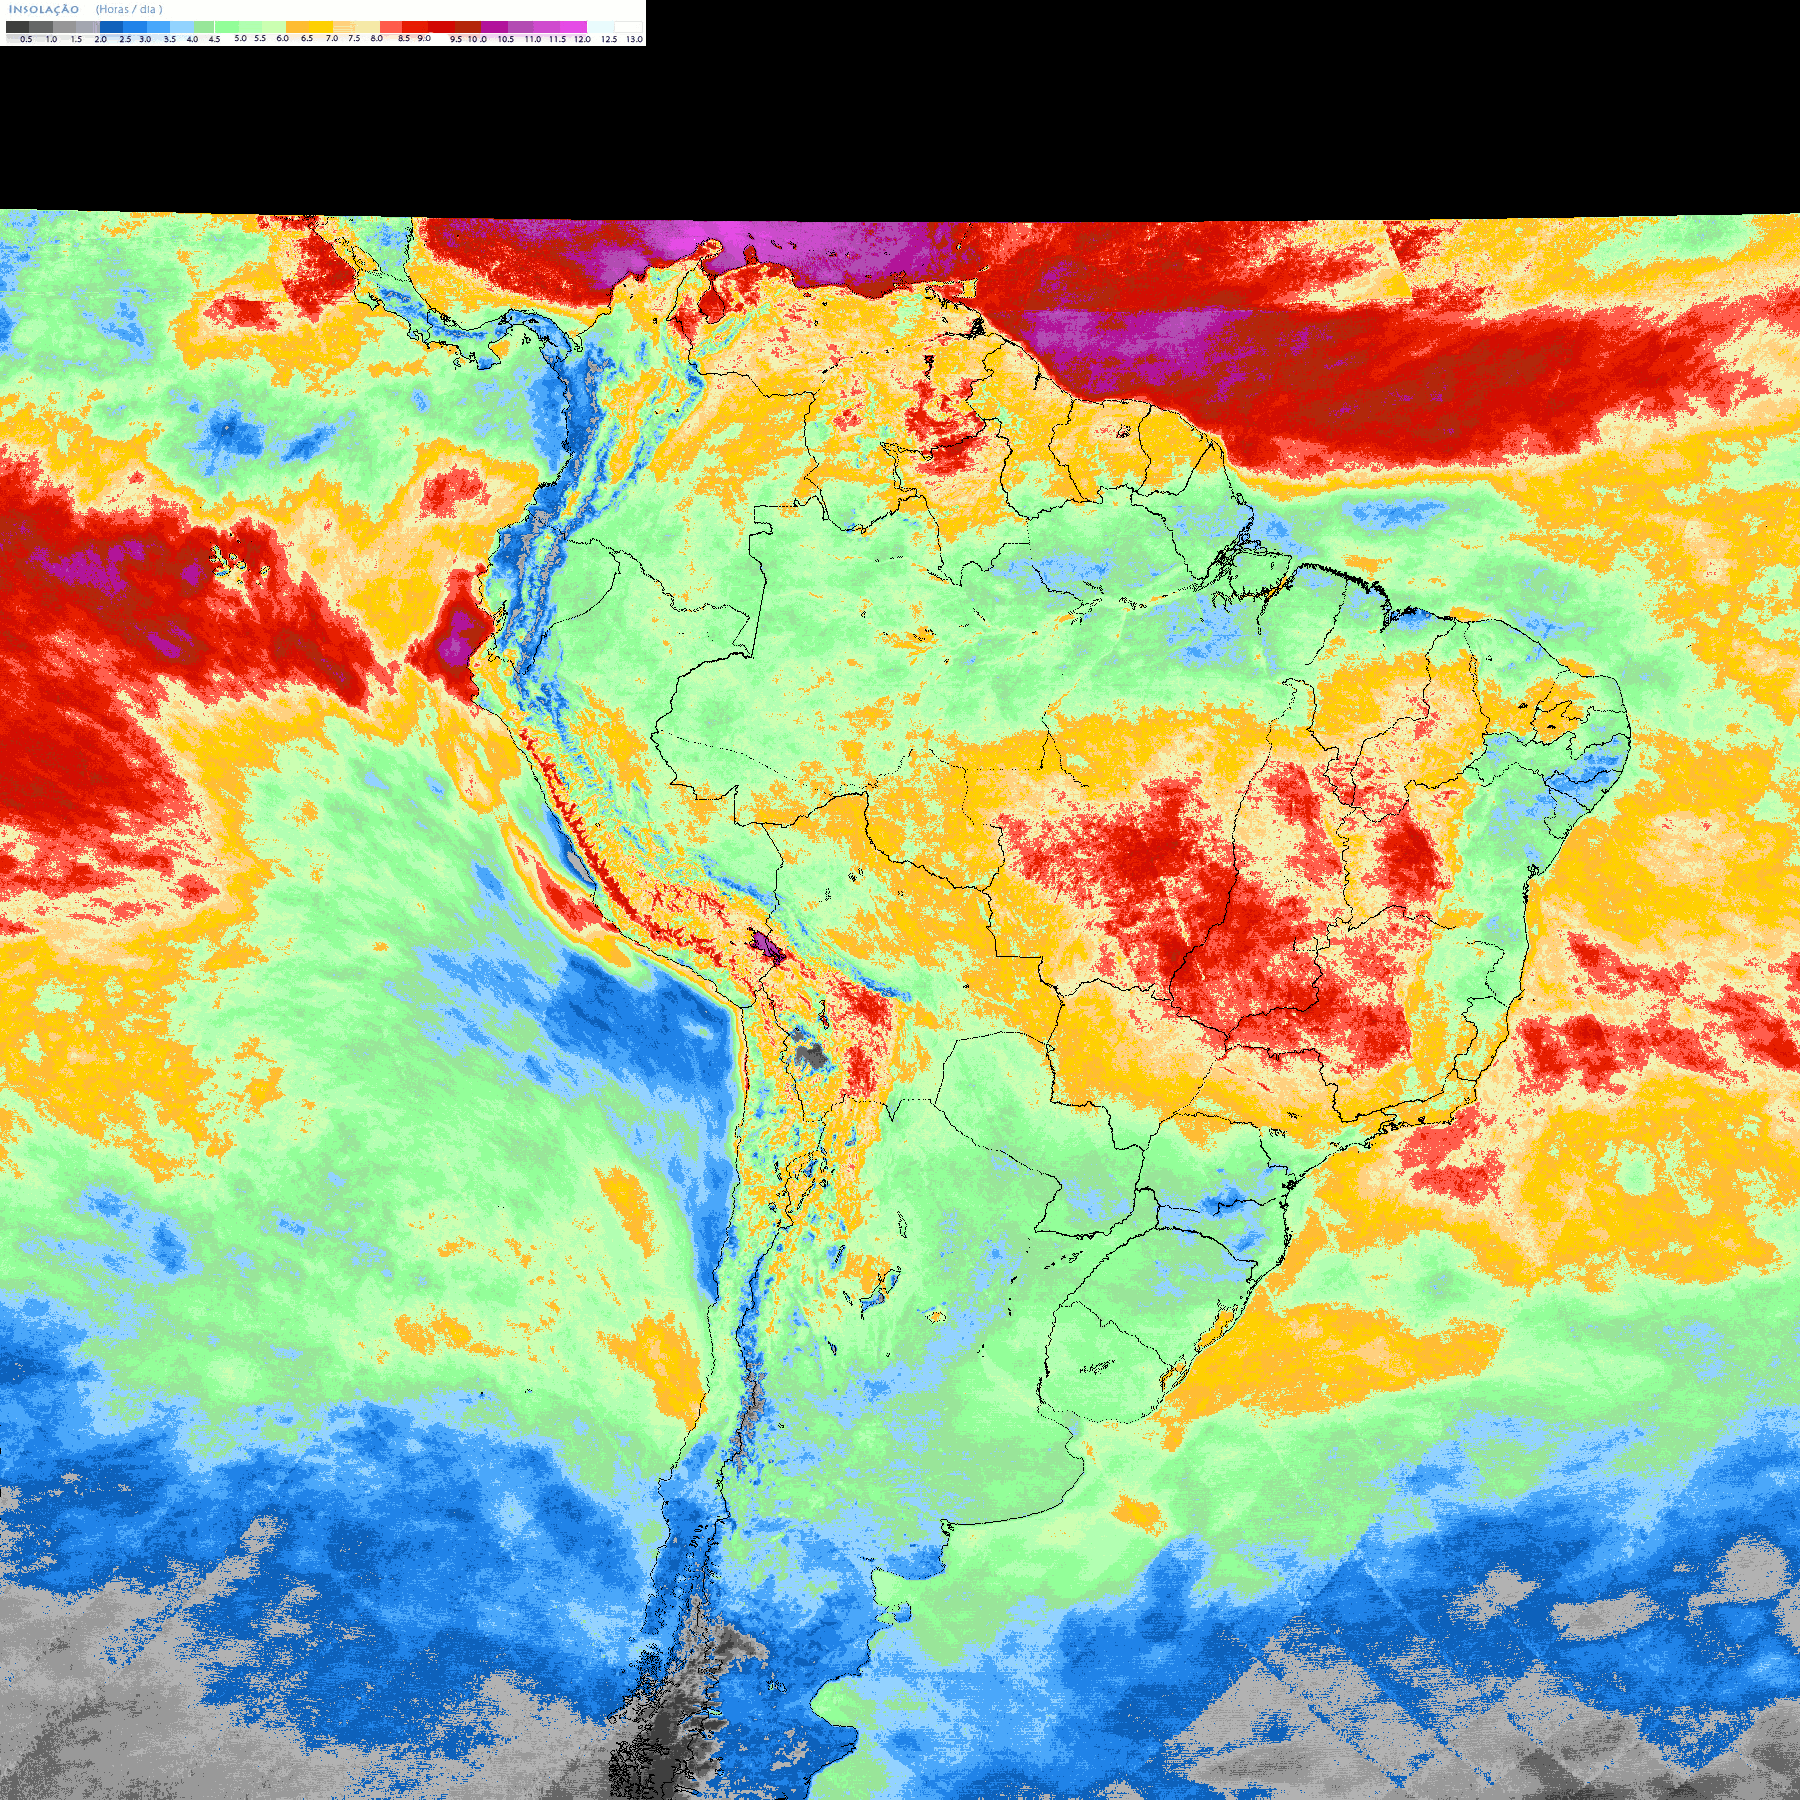Pick the bright pink-magenta legend swatch
1800x1800 pixels.
click(x=573, y=27)
